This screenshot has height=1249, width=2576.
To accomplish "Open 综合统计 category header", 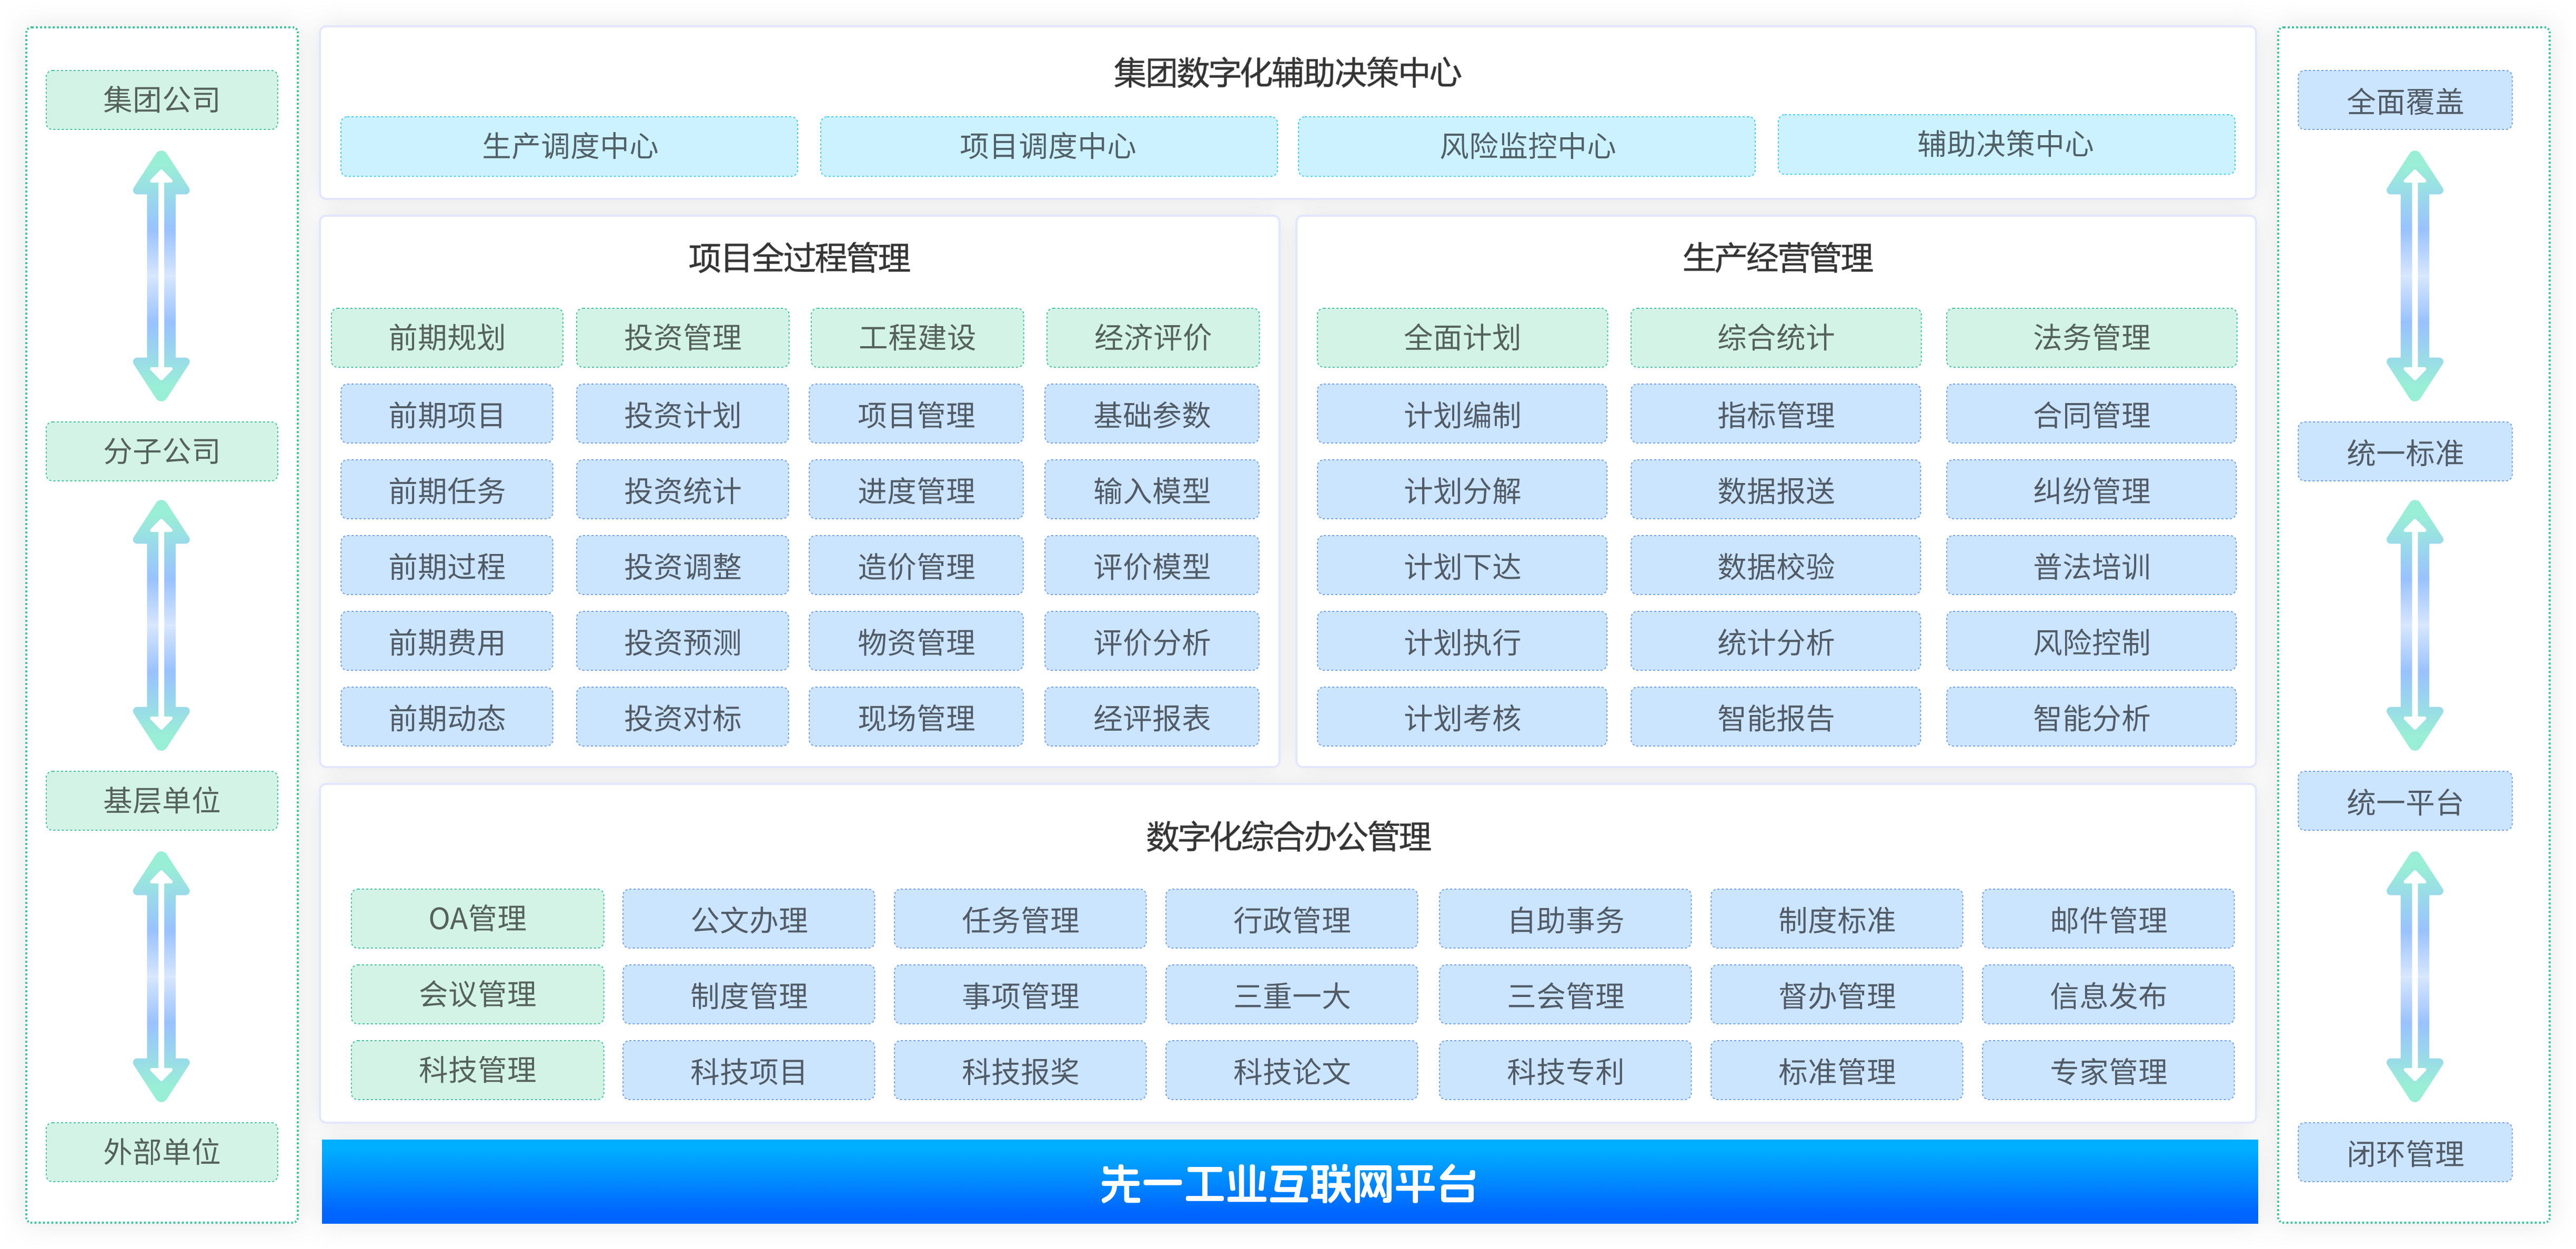I will pos(1776,338).
